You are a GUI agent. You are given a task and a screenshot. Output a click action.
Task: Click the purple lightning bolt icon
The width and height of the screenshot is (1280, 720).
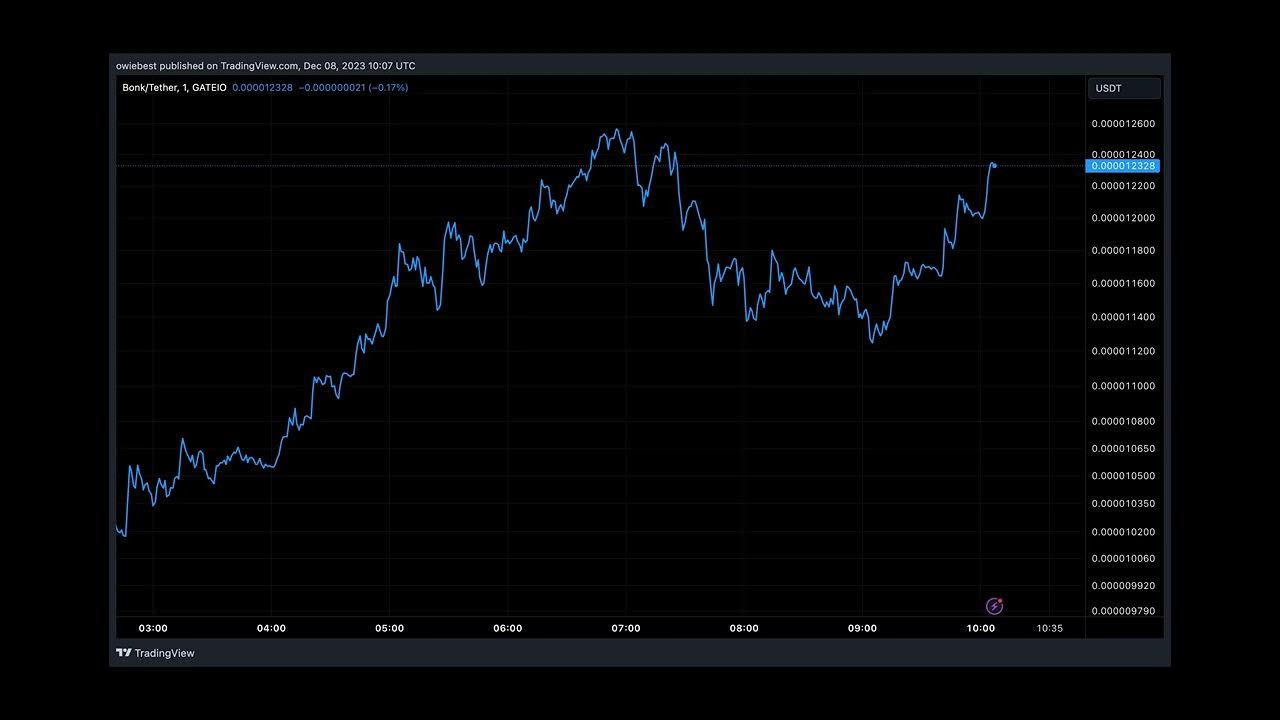[994, 606]
